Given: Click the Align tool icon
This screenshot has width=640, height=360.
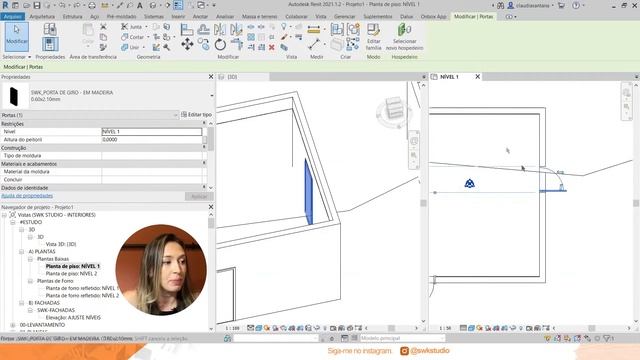Looking at the screenshot, I should tap(187, 29).
